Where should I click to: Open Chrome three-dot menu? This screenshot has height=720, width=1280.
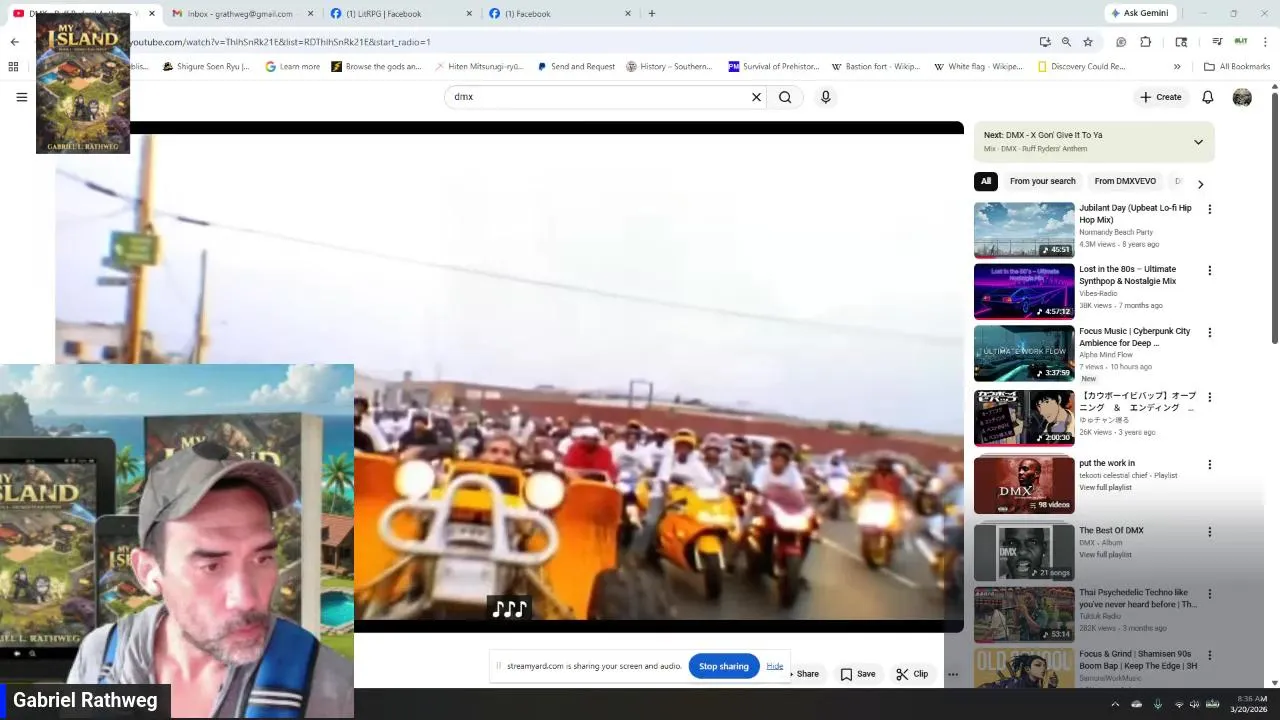coord(1265,42)
